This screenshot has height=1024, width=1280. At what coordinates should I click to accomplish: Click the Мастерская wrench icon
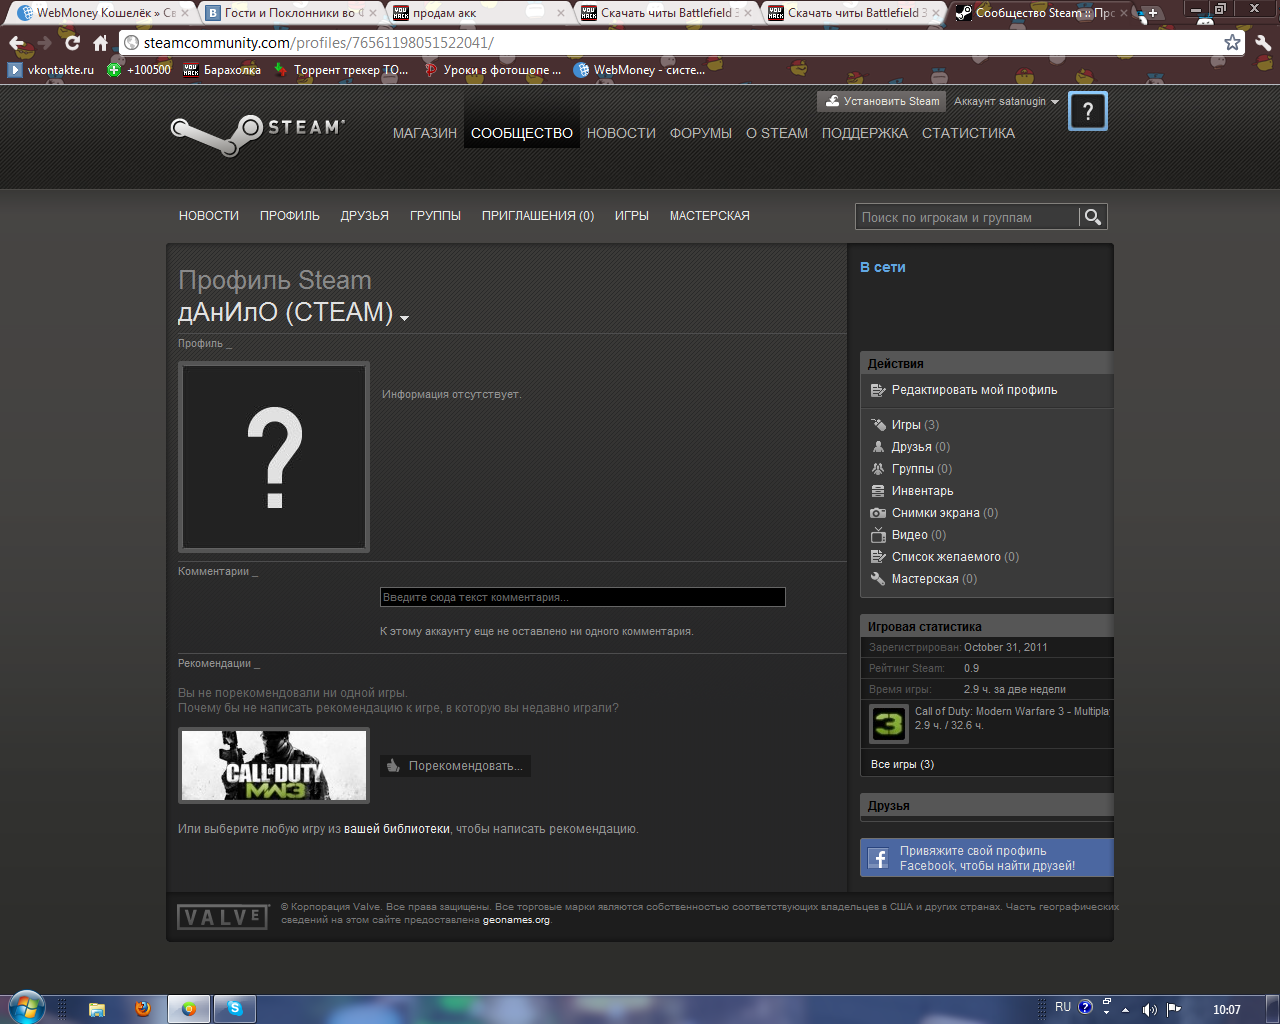tap(878, 579)
